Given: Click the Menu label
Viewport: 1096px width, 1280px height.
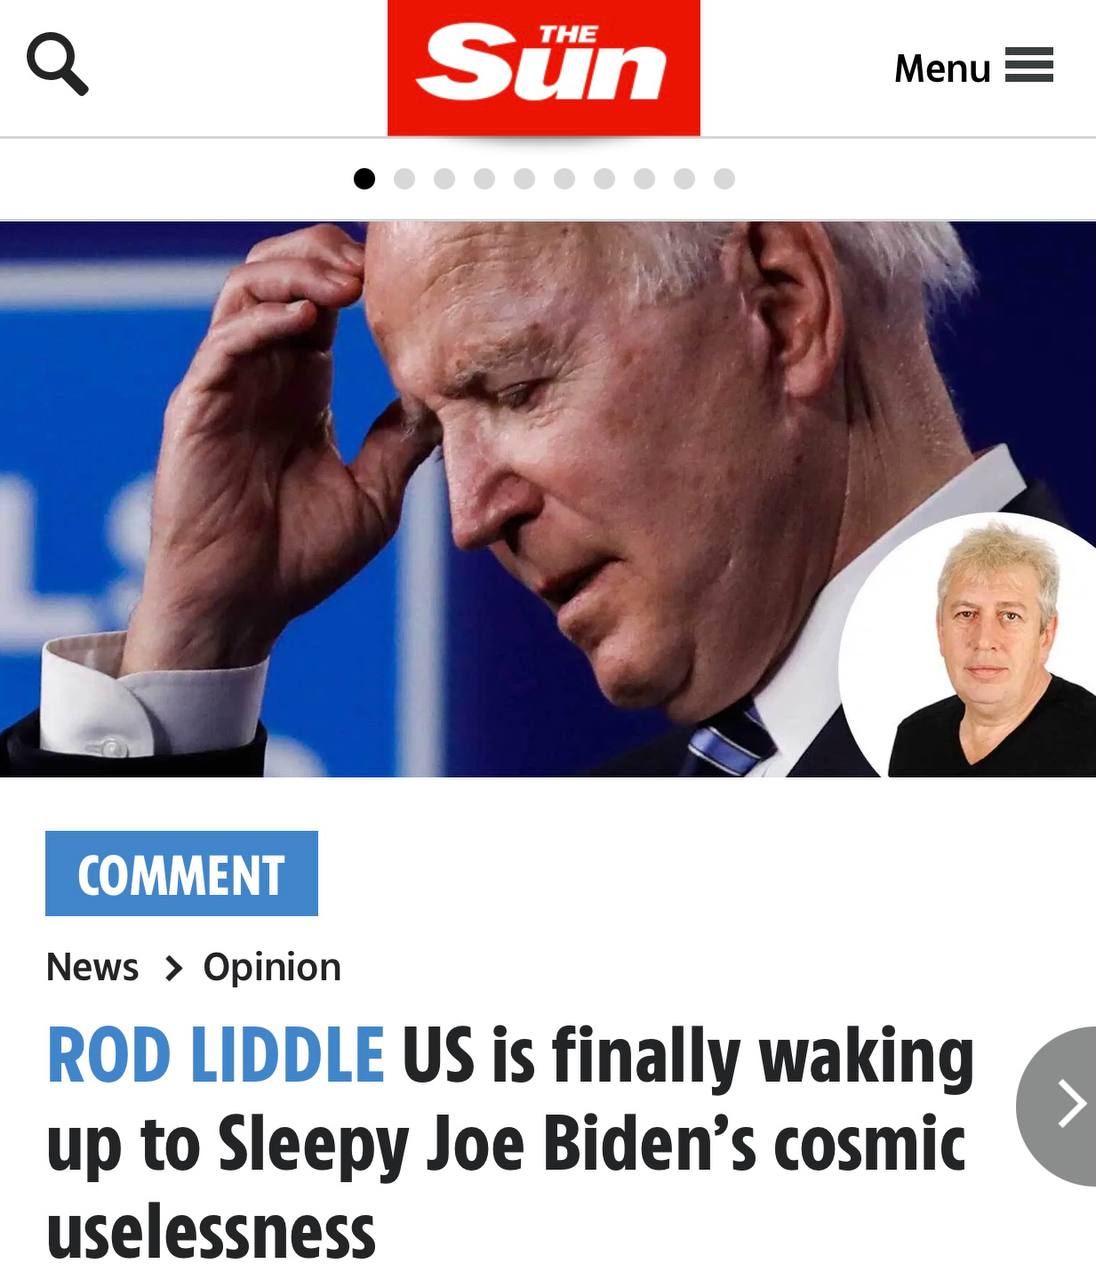Looking at the screenshot, I should tap(942, 68).
